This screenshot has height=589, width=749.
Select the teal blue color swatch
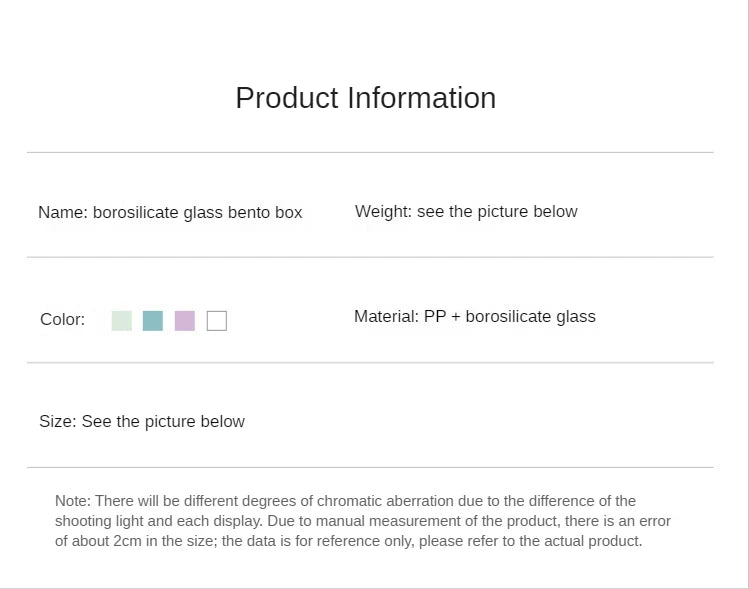tap(153, 320)
